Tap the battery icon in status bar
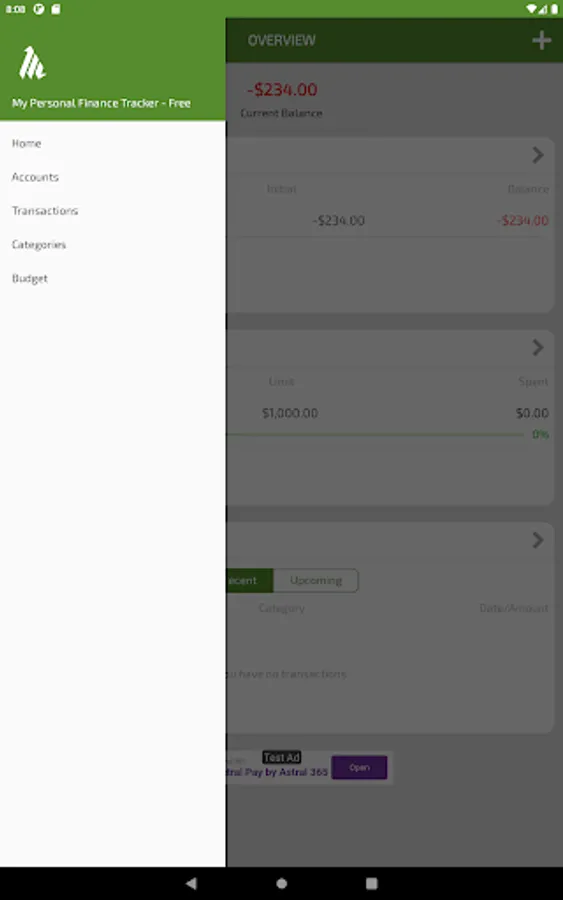The image size is (563, 900). click(554, 9)
